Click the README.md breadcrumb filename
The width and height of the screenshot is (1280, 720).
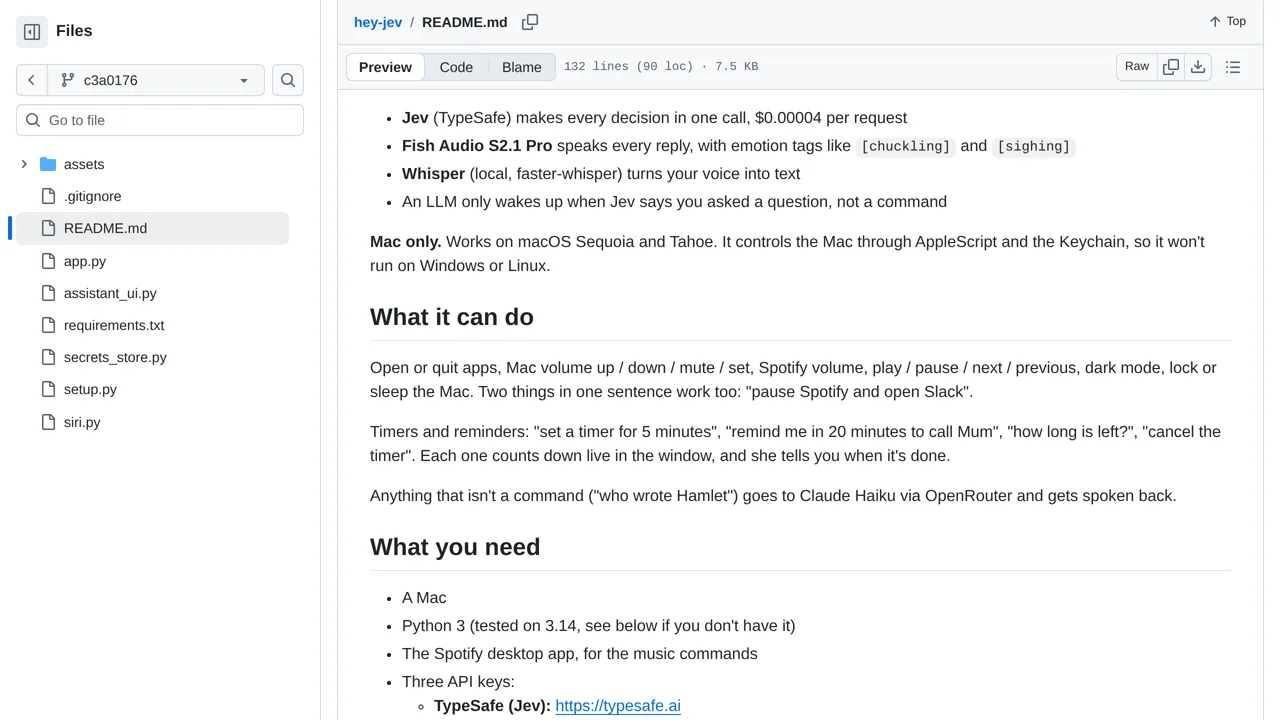(465, 22)
